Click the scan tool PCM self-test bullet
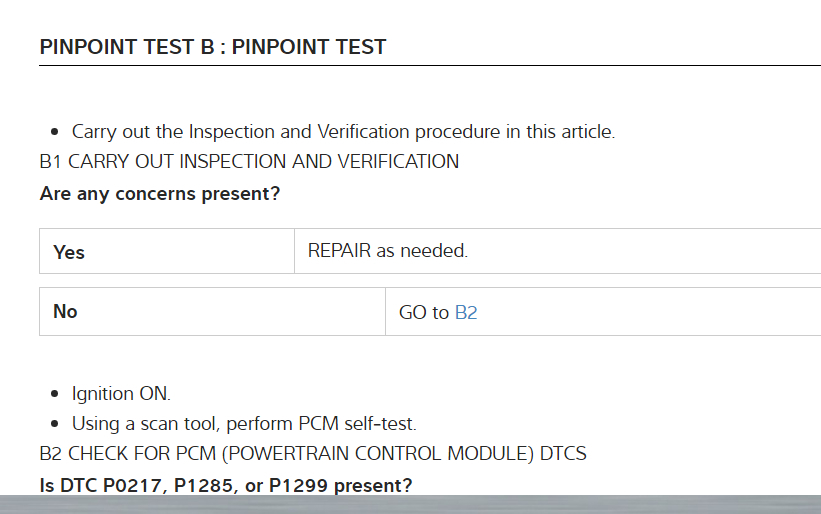Screen dimensions: 821x514 coord(244,424)
